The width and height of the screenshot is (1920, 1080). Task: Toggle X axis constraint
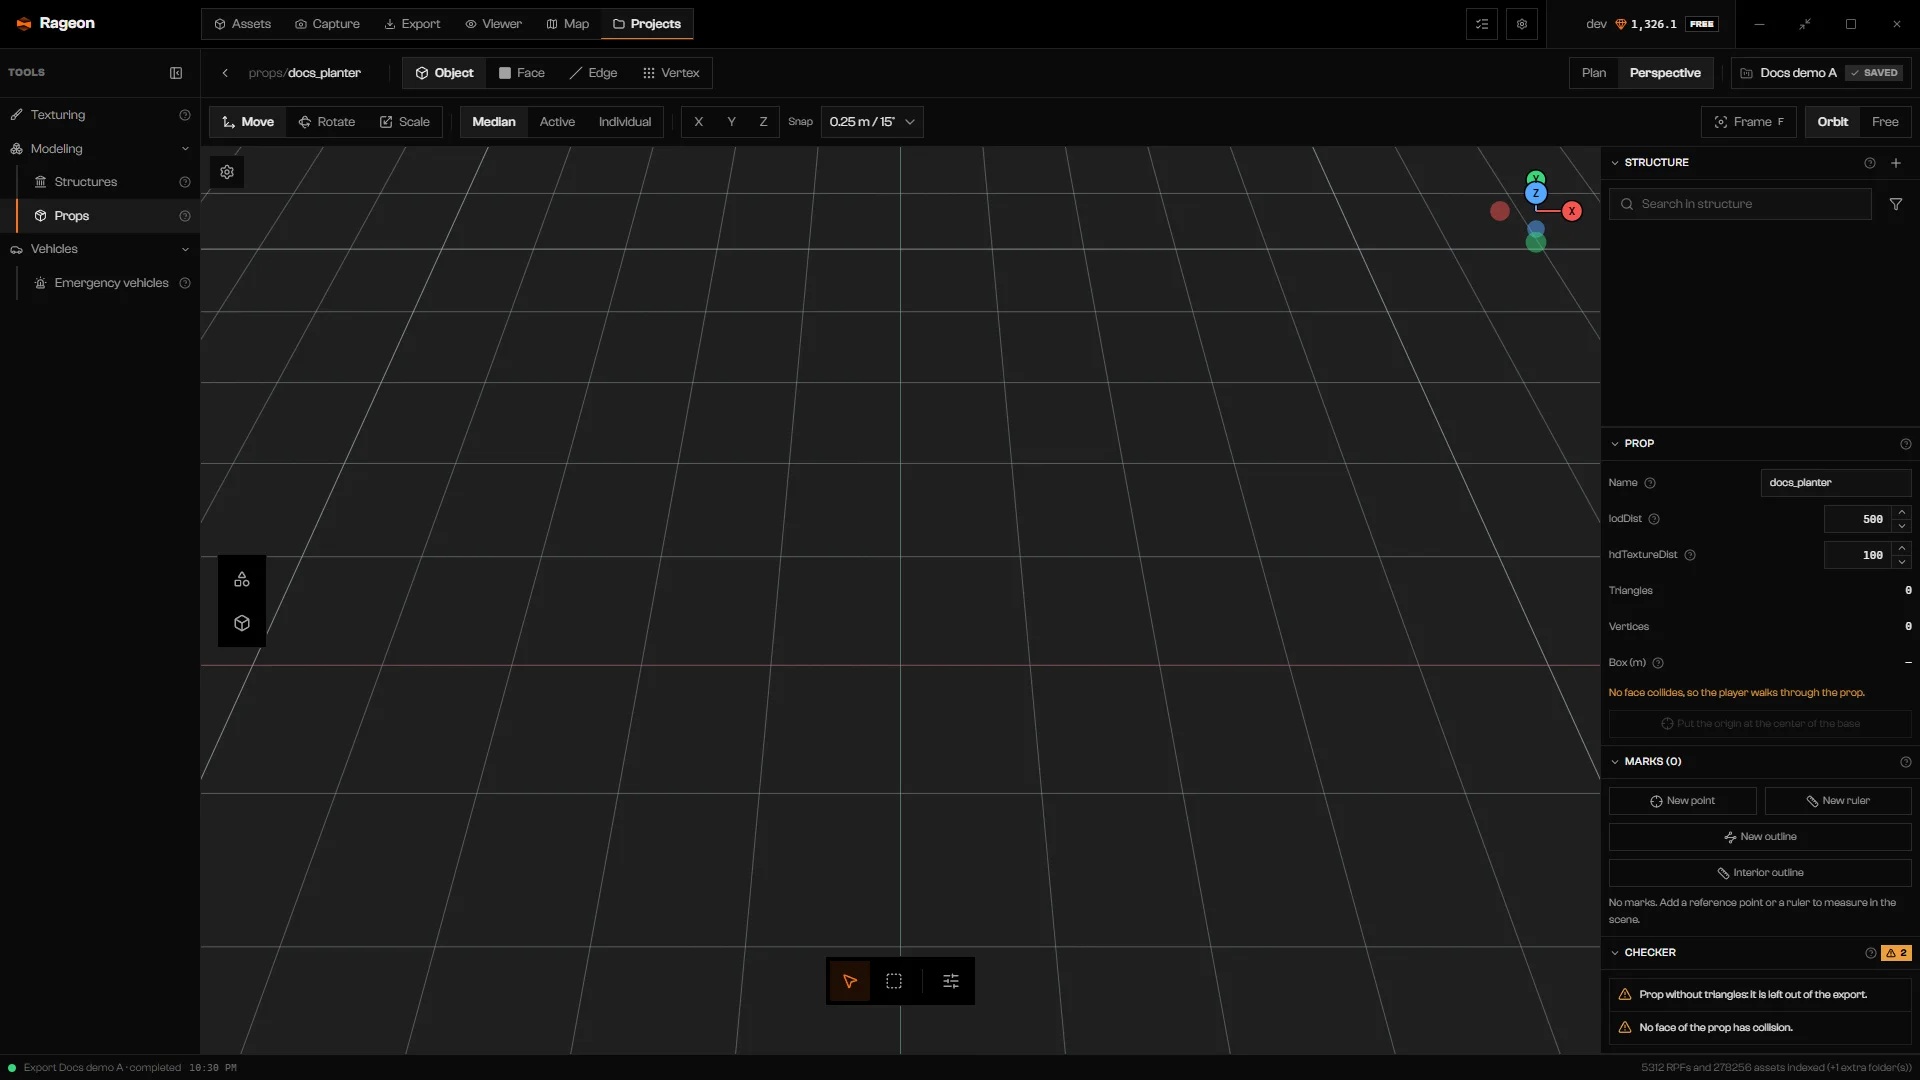(698, 122)
